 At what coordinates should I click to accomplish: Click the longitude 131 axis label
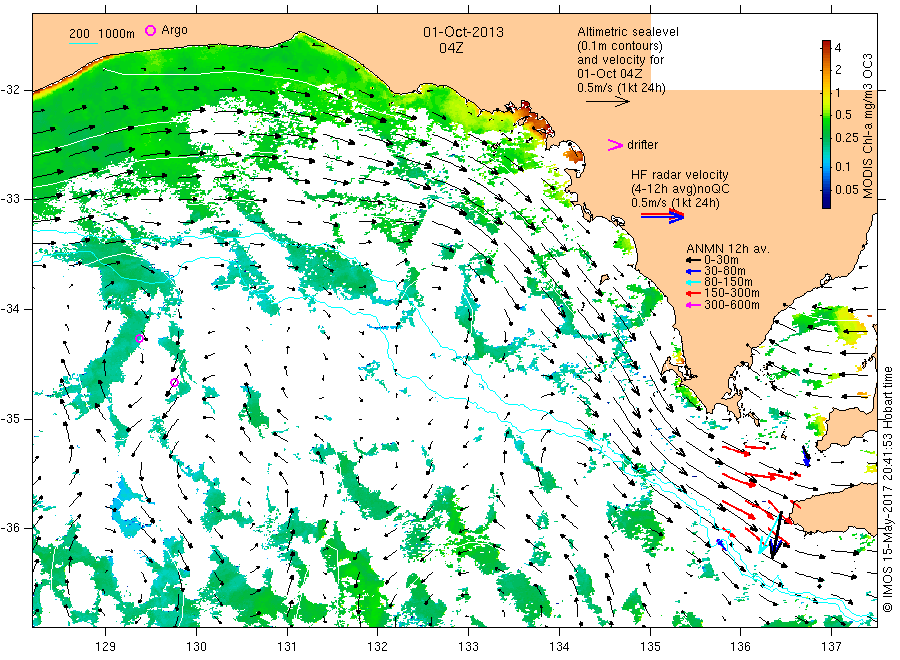(287, 647)
